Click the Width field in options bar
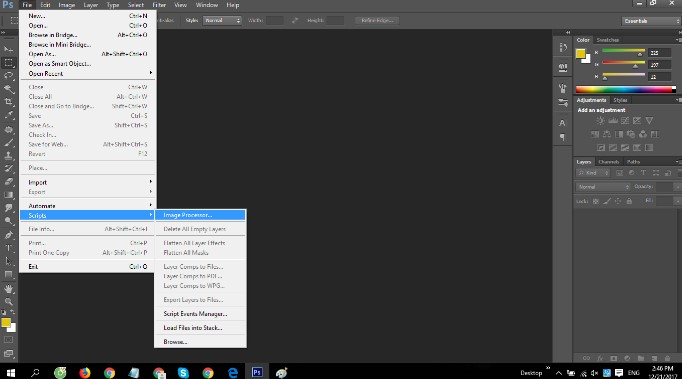The height and width of the screenshot is (379, 682). [x=275, y=20]
